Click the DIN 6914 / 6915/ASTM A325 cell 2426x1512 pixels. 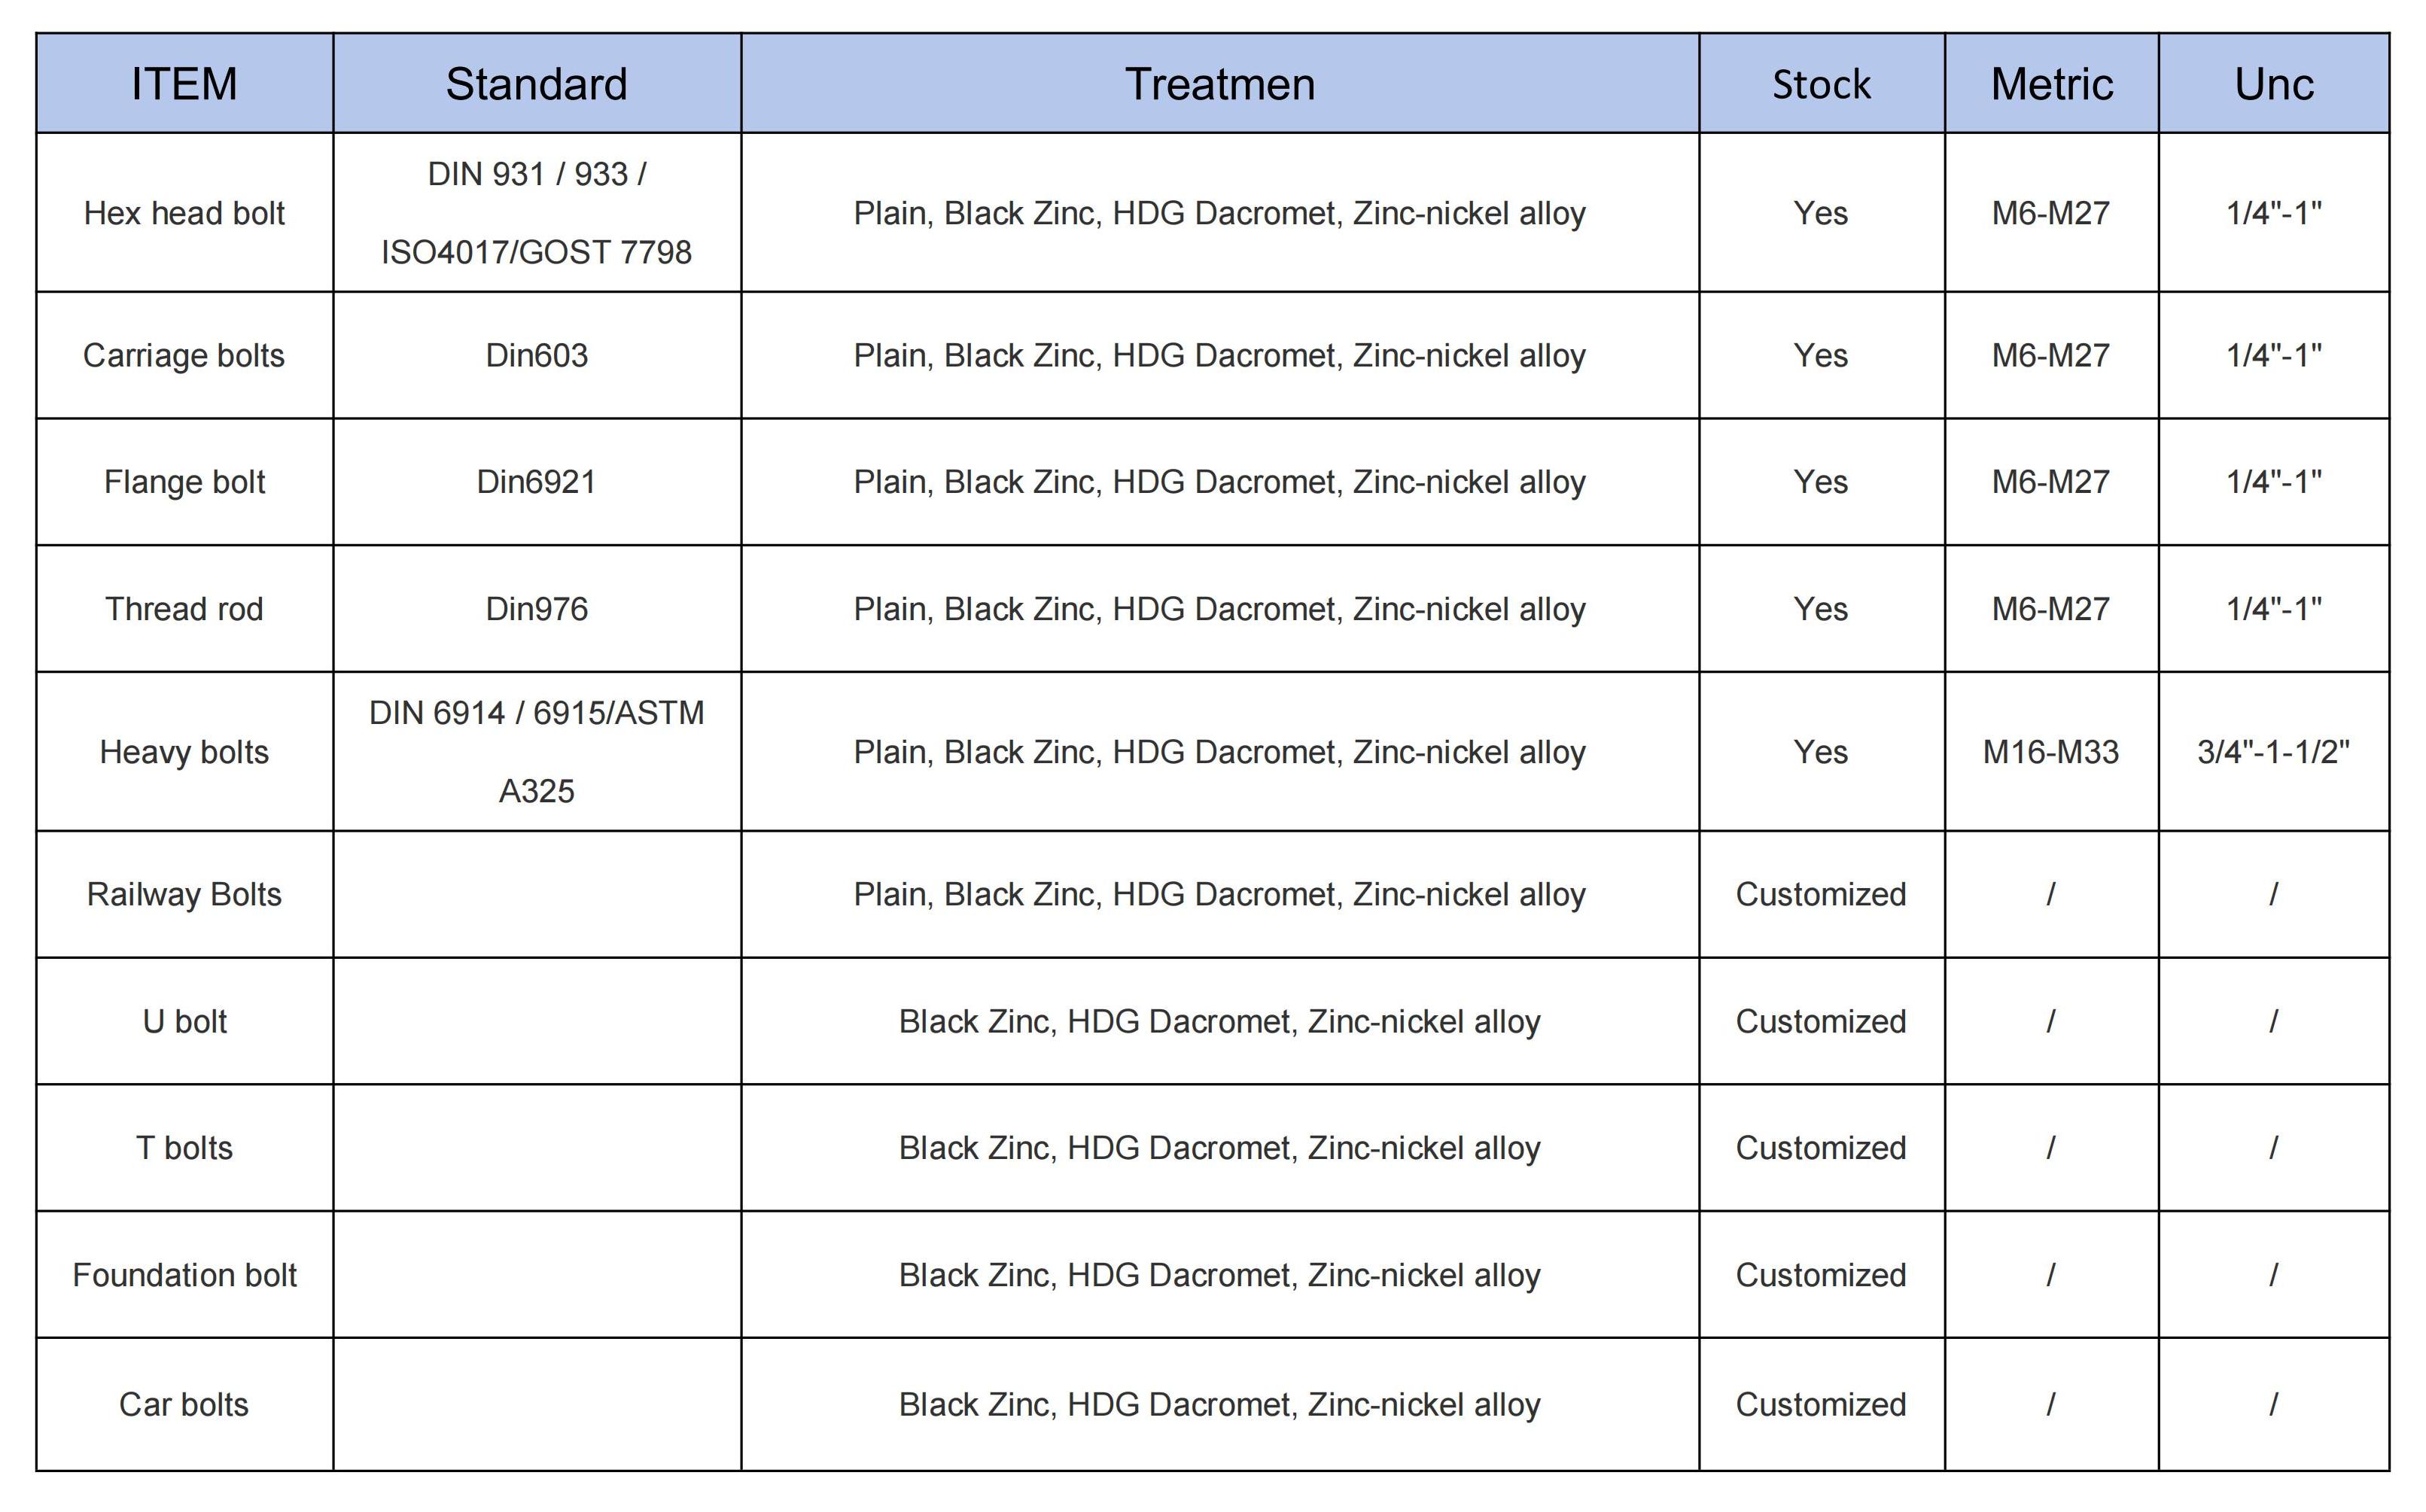pyautogui.click(x=537, y=751)
